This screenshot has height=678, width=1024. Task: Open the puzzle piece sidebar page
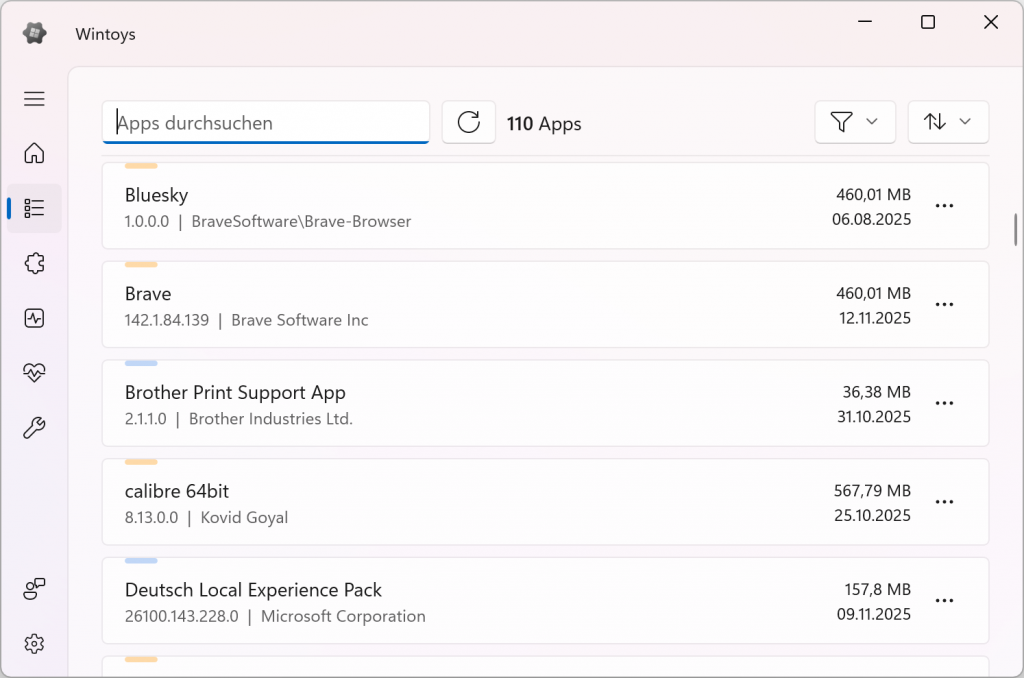[34, 263]
